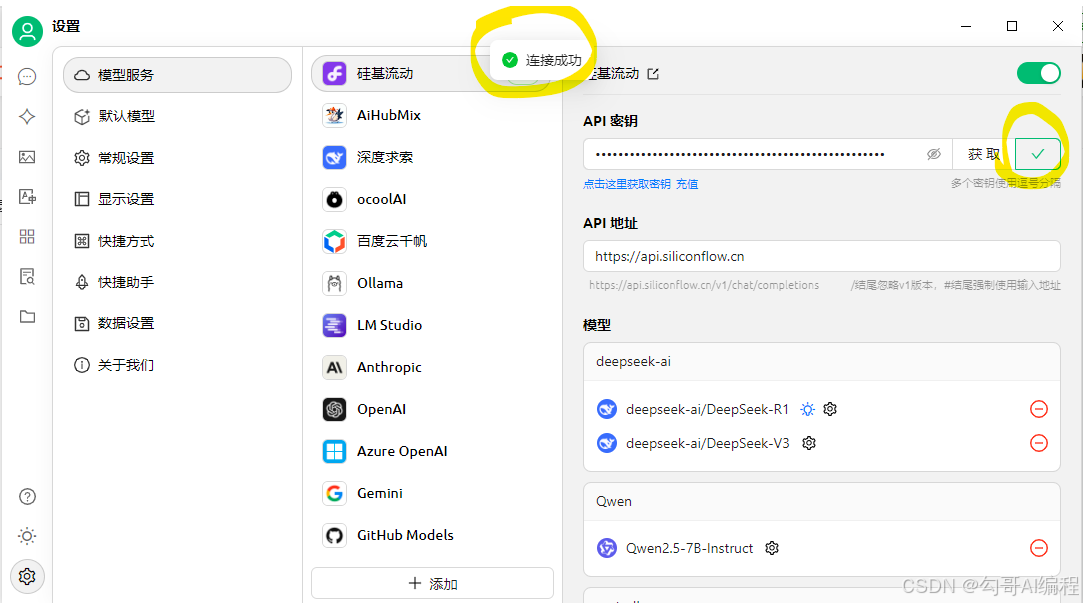Select 快捷方式 settings menu

click(178, 240)
